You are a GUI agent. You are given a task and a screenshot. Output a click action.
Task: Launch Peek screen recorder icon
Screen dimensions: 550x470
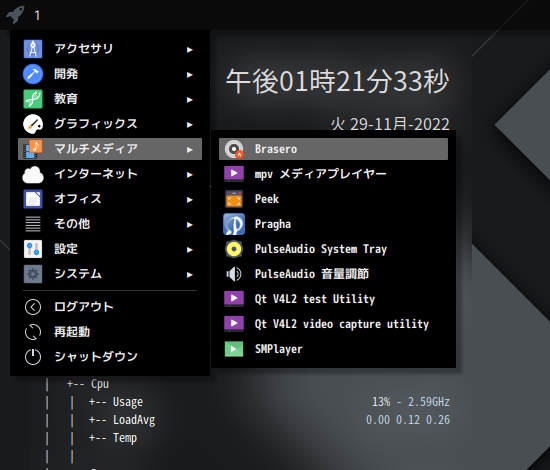tap(234, 199)
